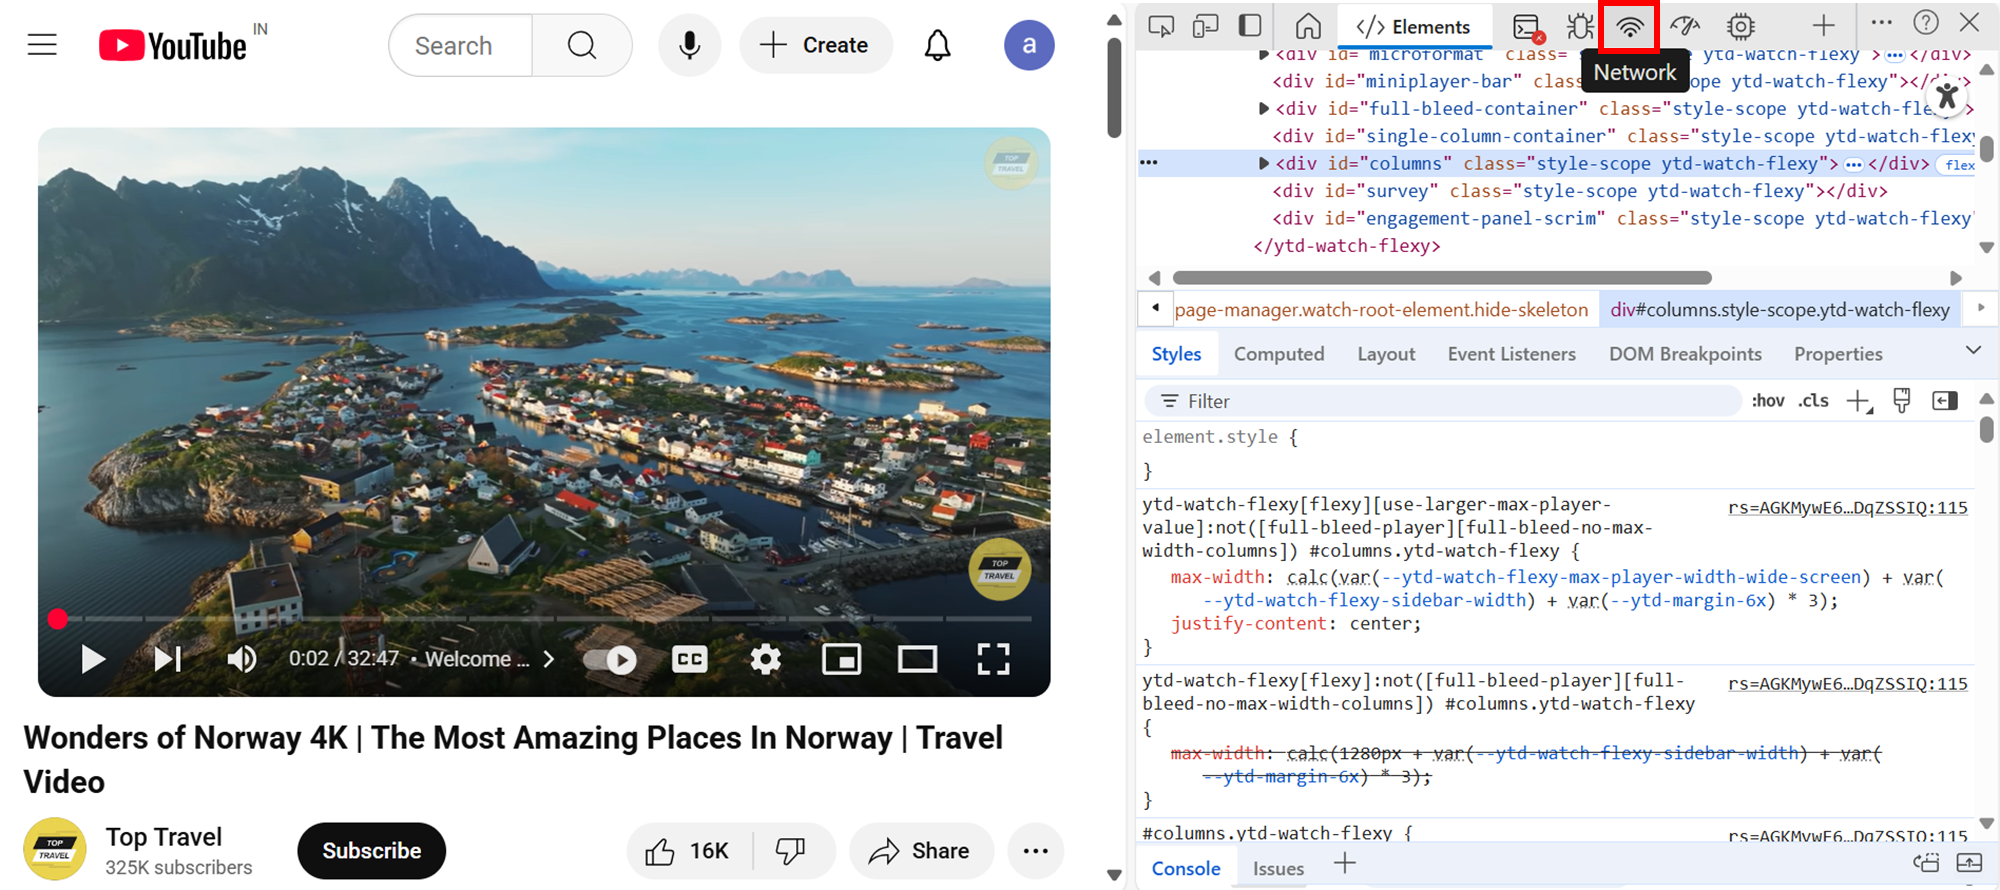Expand the div id="columns" node
Image resolution: width=2000 pixels, height=890 pixels.
click(1263, 163)
